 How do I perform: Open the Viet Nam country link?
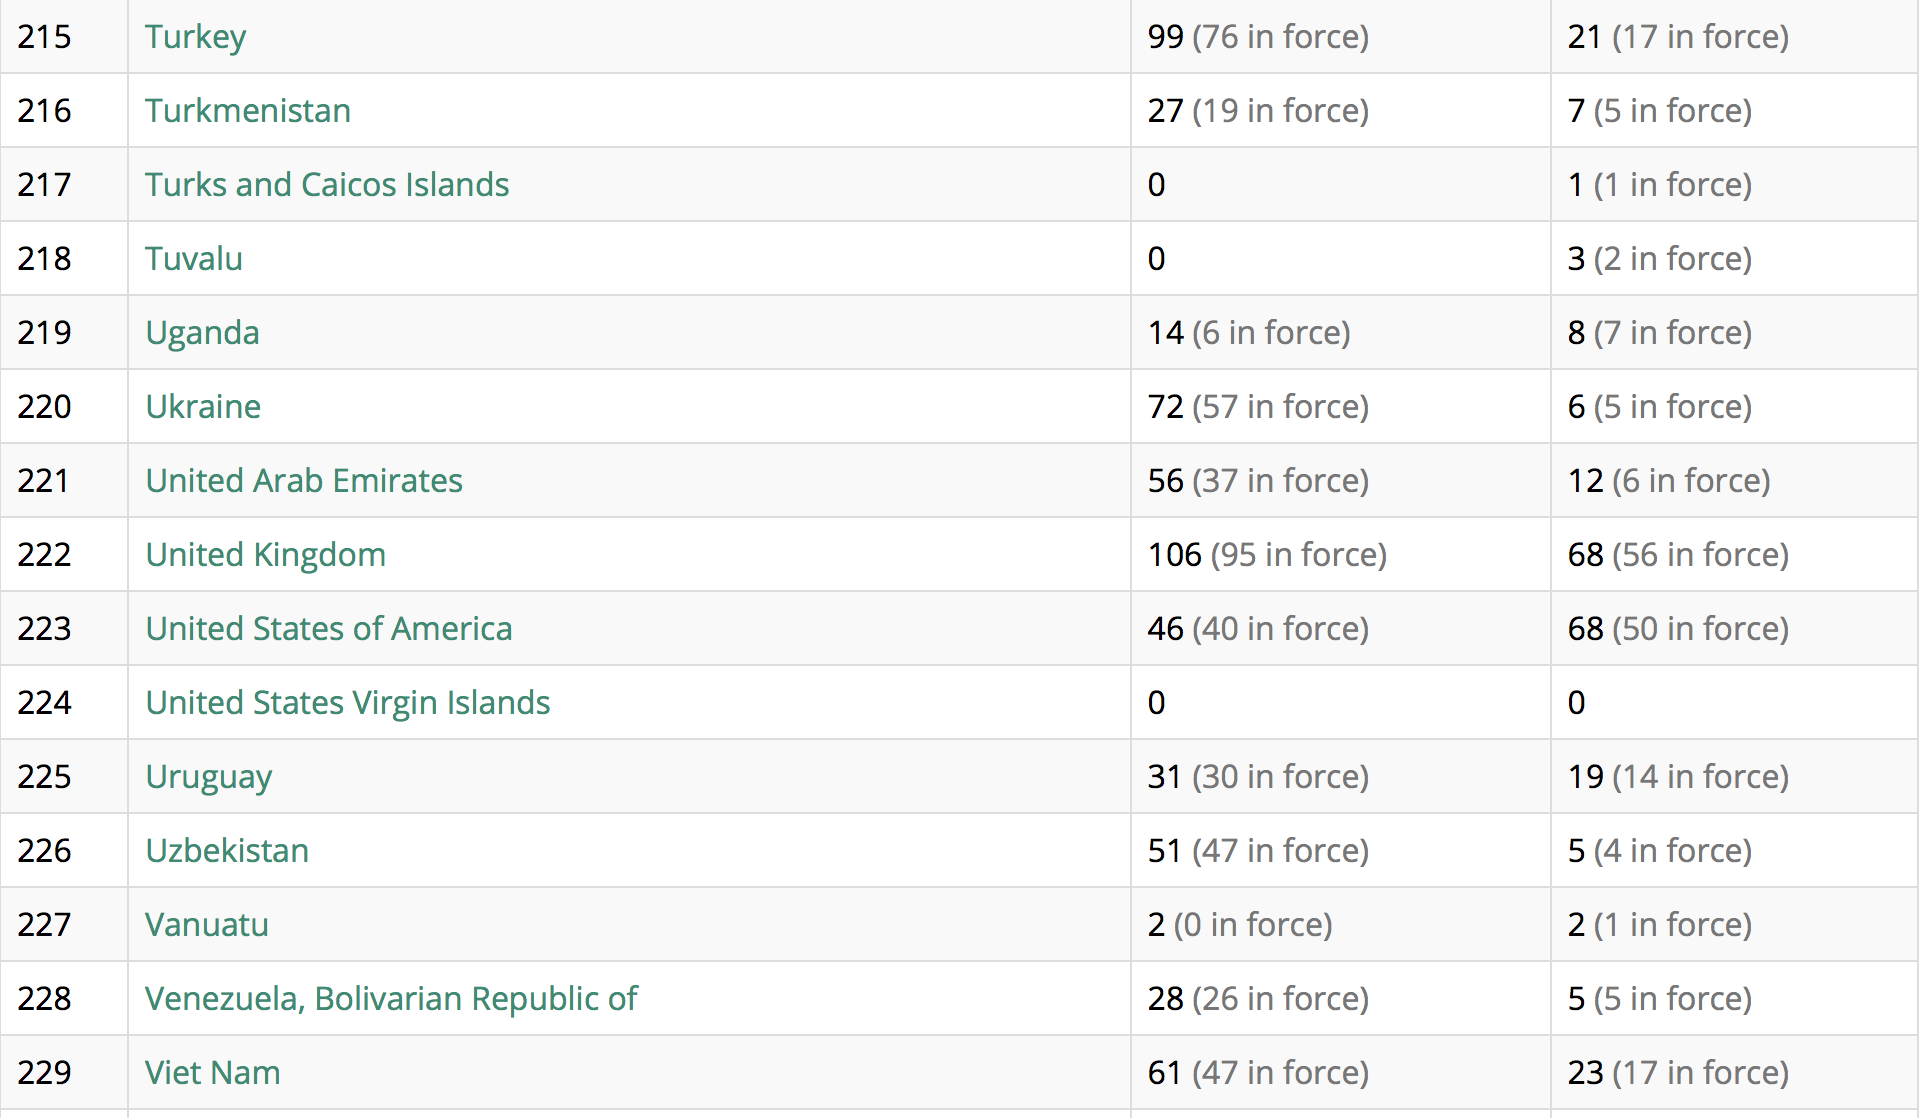213,1073
